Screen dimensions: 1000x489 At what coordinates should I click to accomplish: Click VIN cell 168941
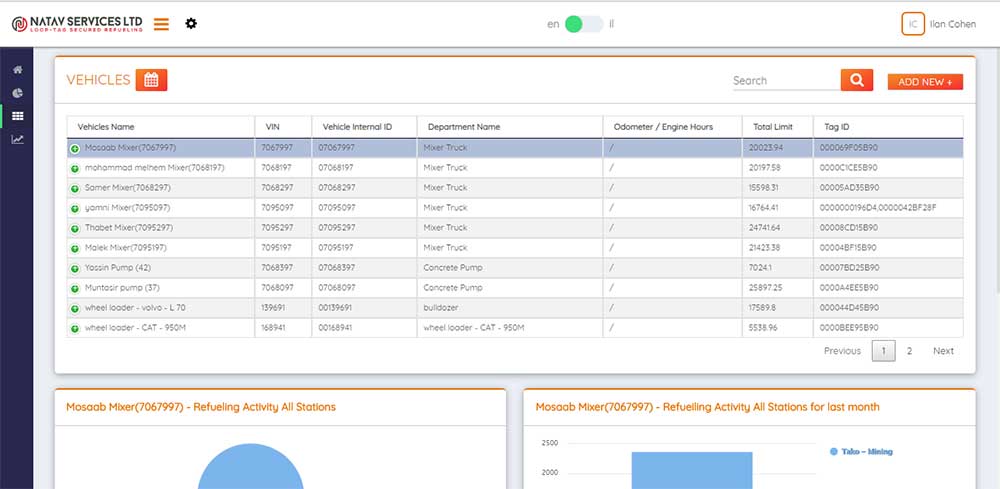[x=283, y=328]
